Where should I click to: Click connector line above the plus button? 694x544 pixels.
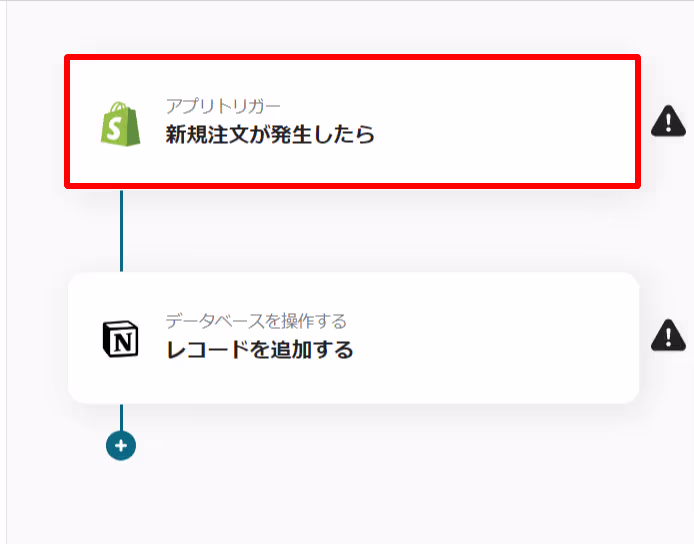(122, 417)
